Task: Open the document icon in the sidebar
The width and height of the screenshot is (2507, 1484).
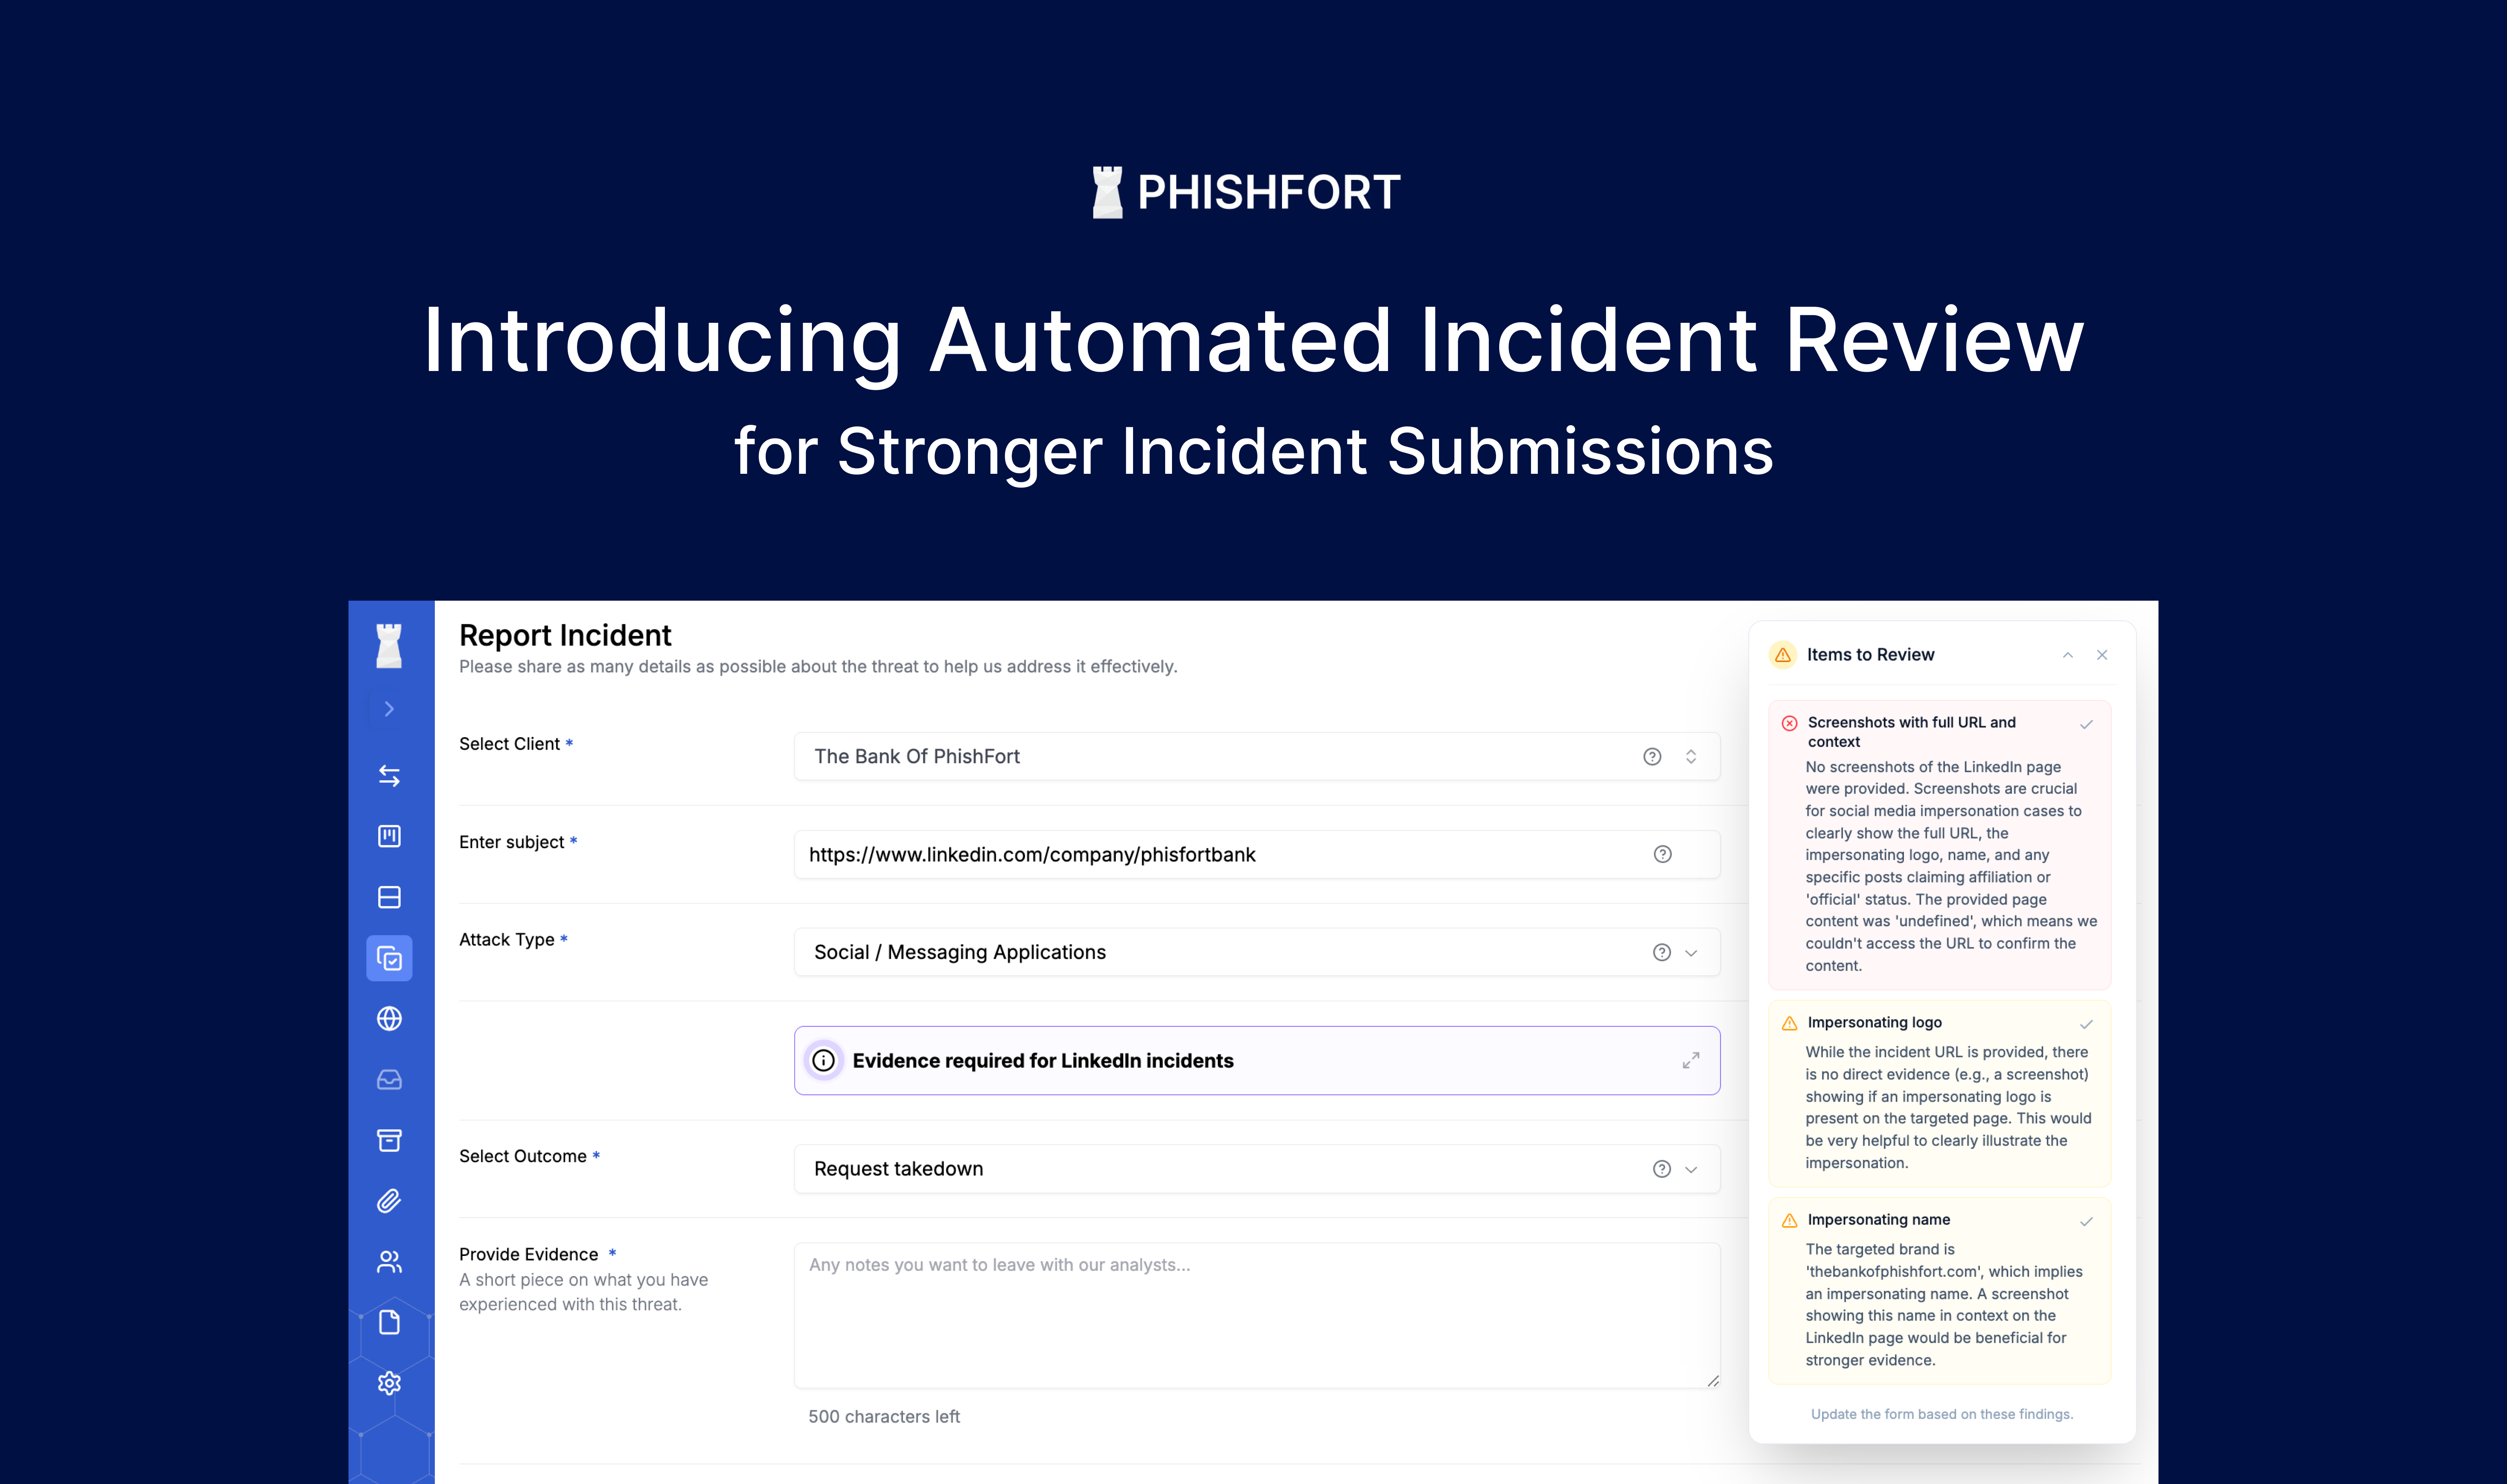Action: click(x=389, y=1322)
